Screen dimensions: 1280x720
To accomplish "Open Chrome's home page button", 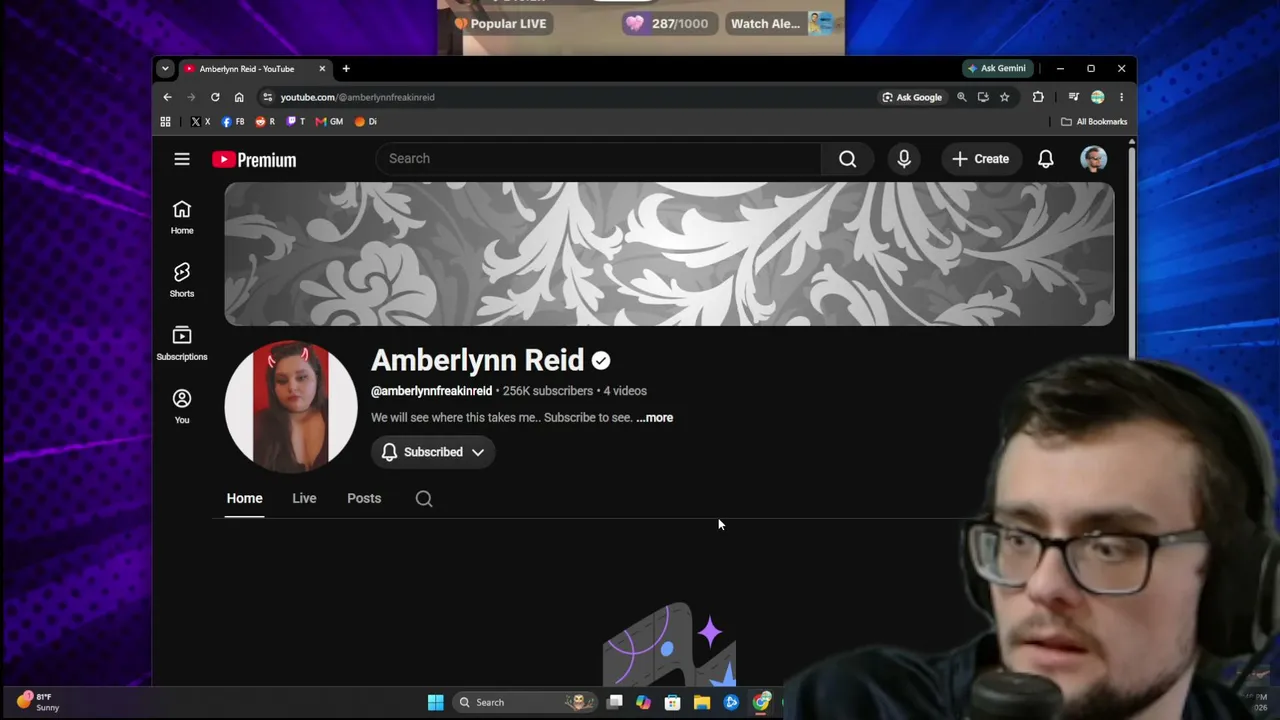I will point(239,97).
